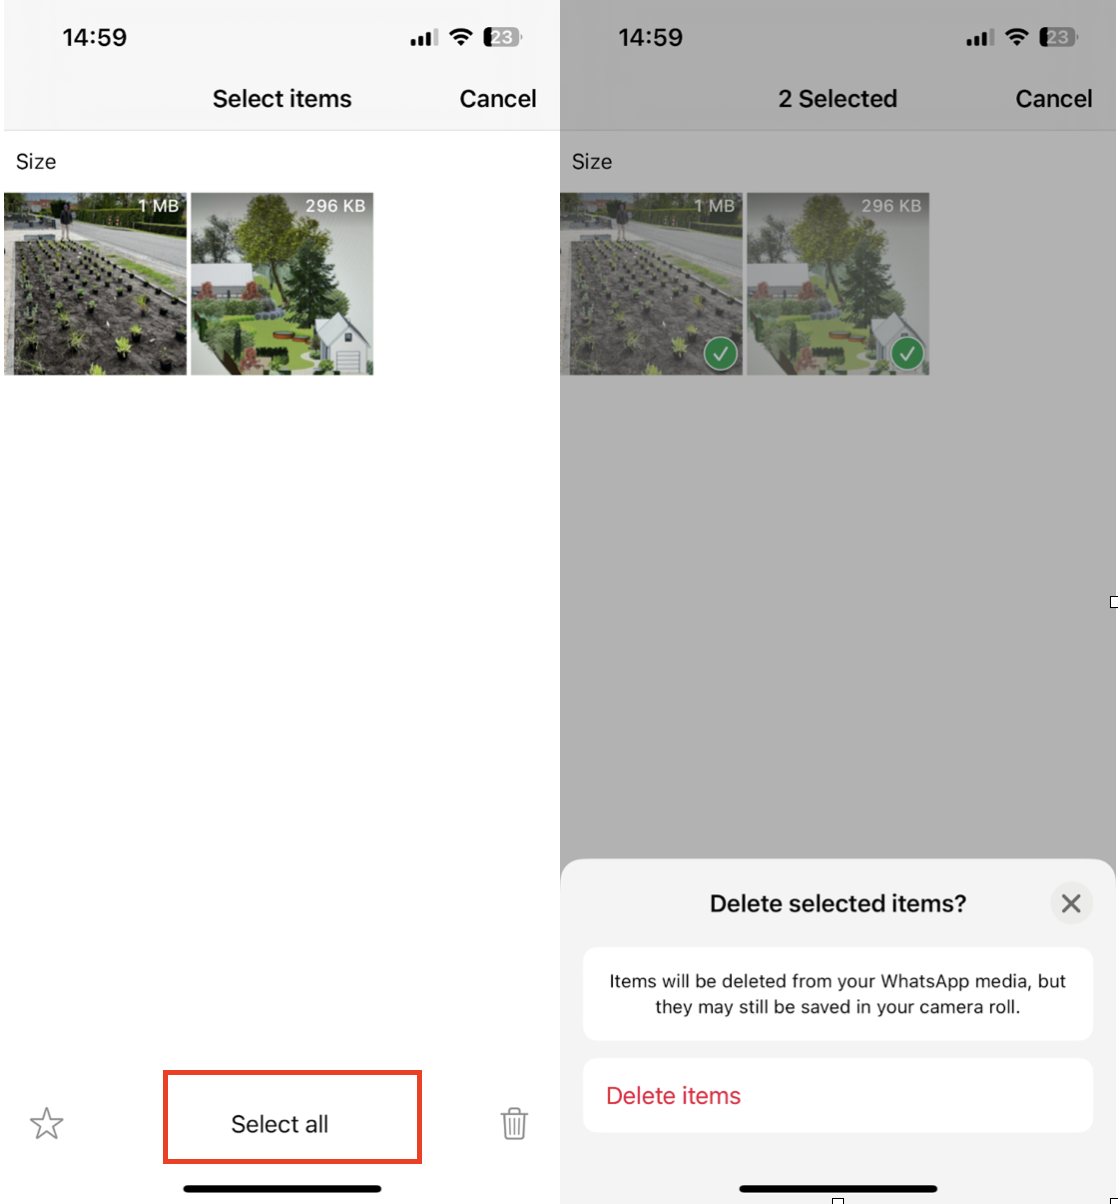Image resolution: width=1118 pixels, height=1204 pixels.
Task: Tap the star icon to favorite items
Action: coord(47,1124)
